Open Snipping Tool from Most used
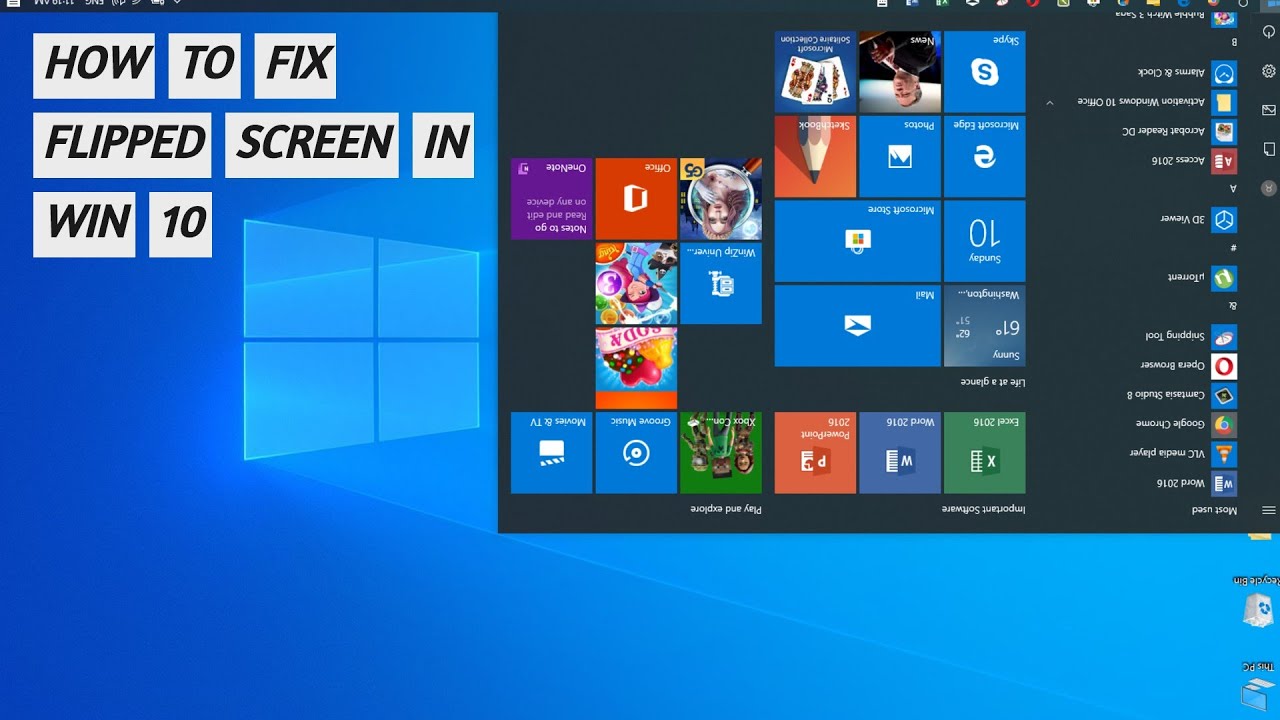The height and width of the screenshot is (720, 1280). (1192, 336)
